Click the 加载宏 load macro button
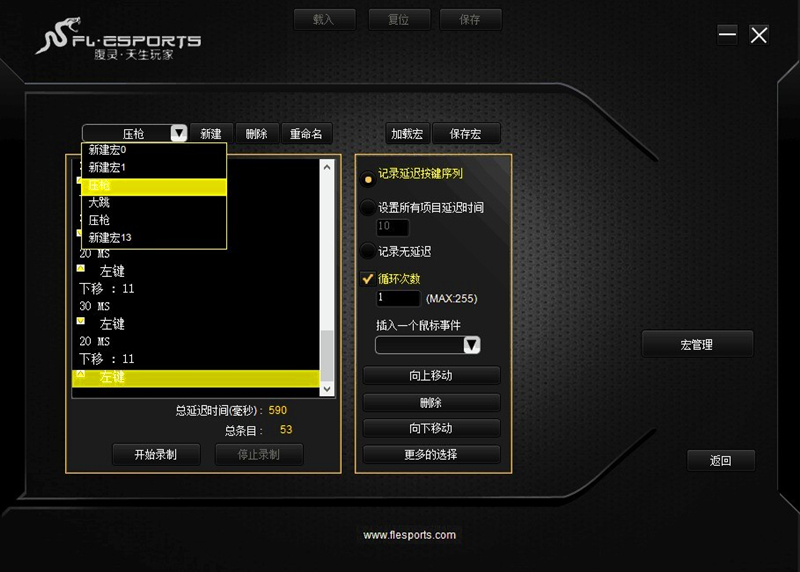Screen dimensions: 800x572 point(407,134)
